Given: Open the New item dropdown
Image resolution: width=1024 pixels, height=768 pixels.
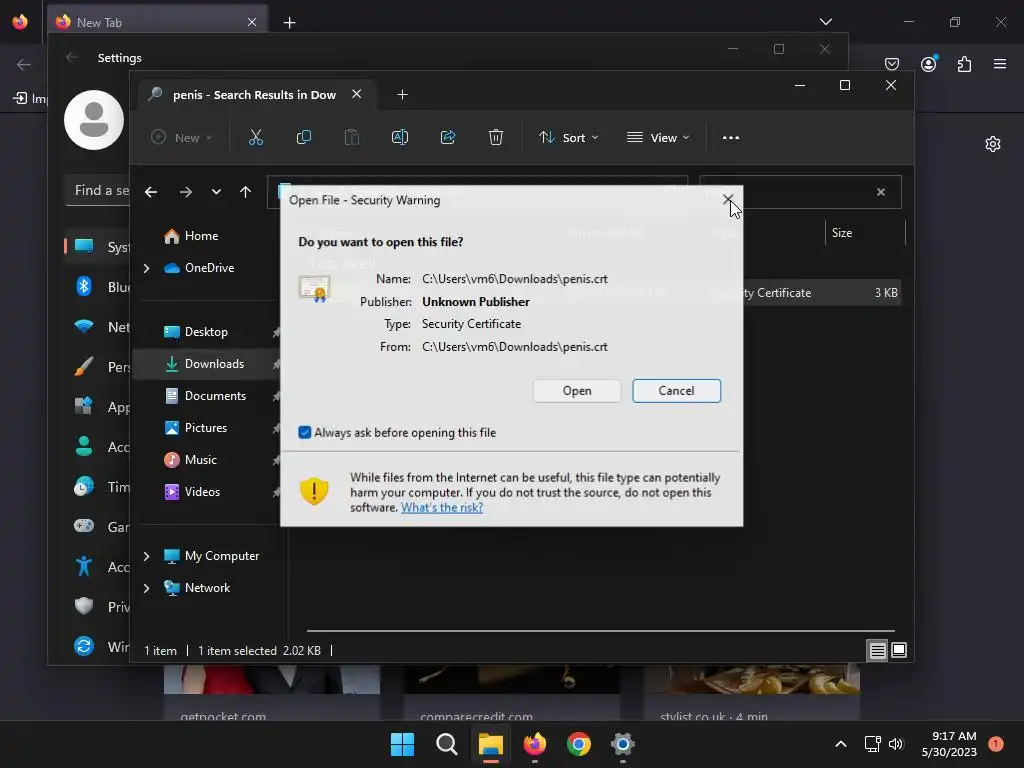Looking at the screenshot, I should [181, 138].
